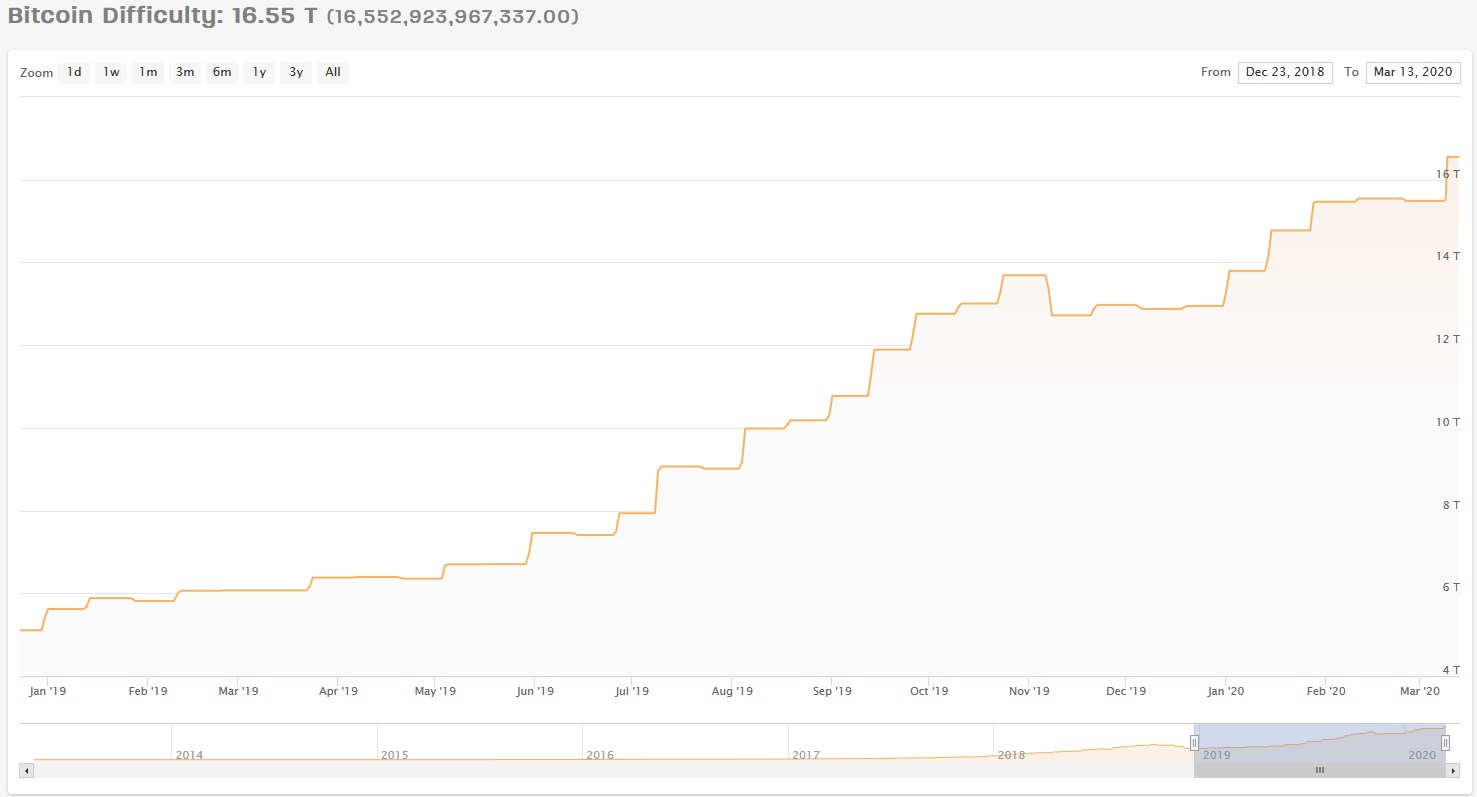Click the 6 T y-axis label
The height and width of the screenshot is (797, 1477).
pos(1450,587)
